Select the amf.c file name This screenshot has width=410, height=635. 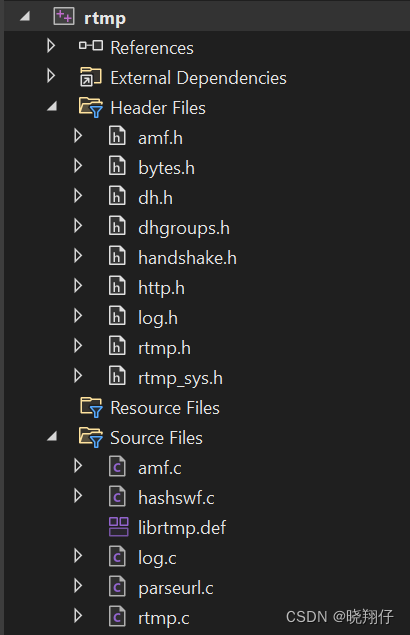[x=160, y=468]
